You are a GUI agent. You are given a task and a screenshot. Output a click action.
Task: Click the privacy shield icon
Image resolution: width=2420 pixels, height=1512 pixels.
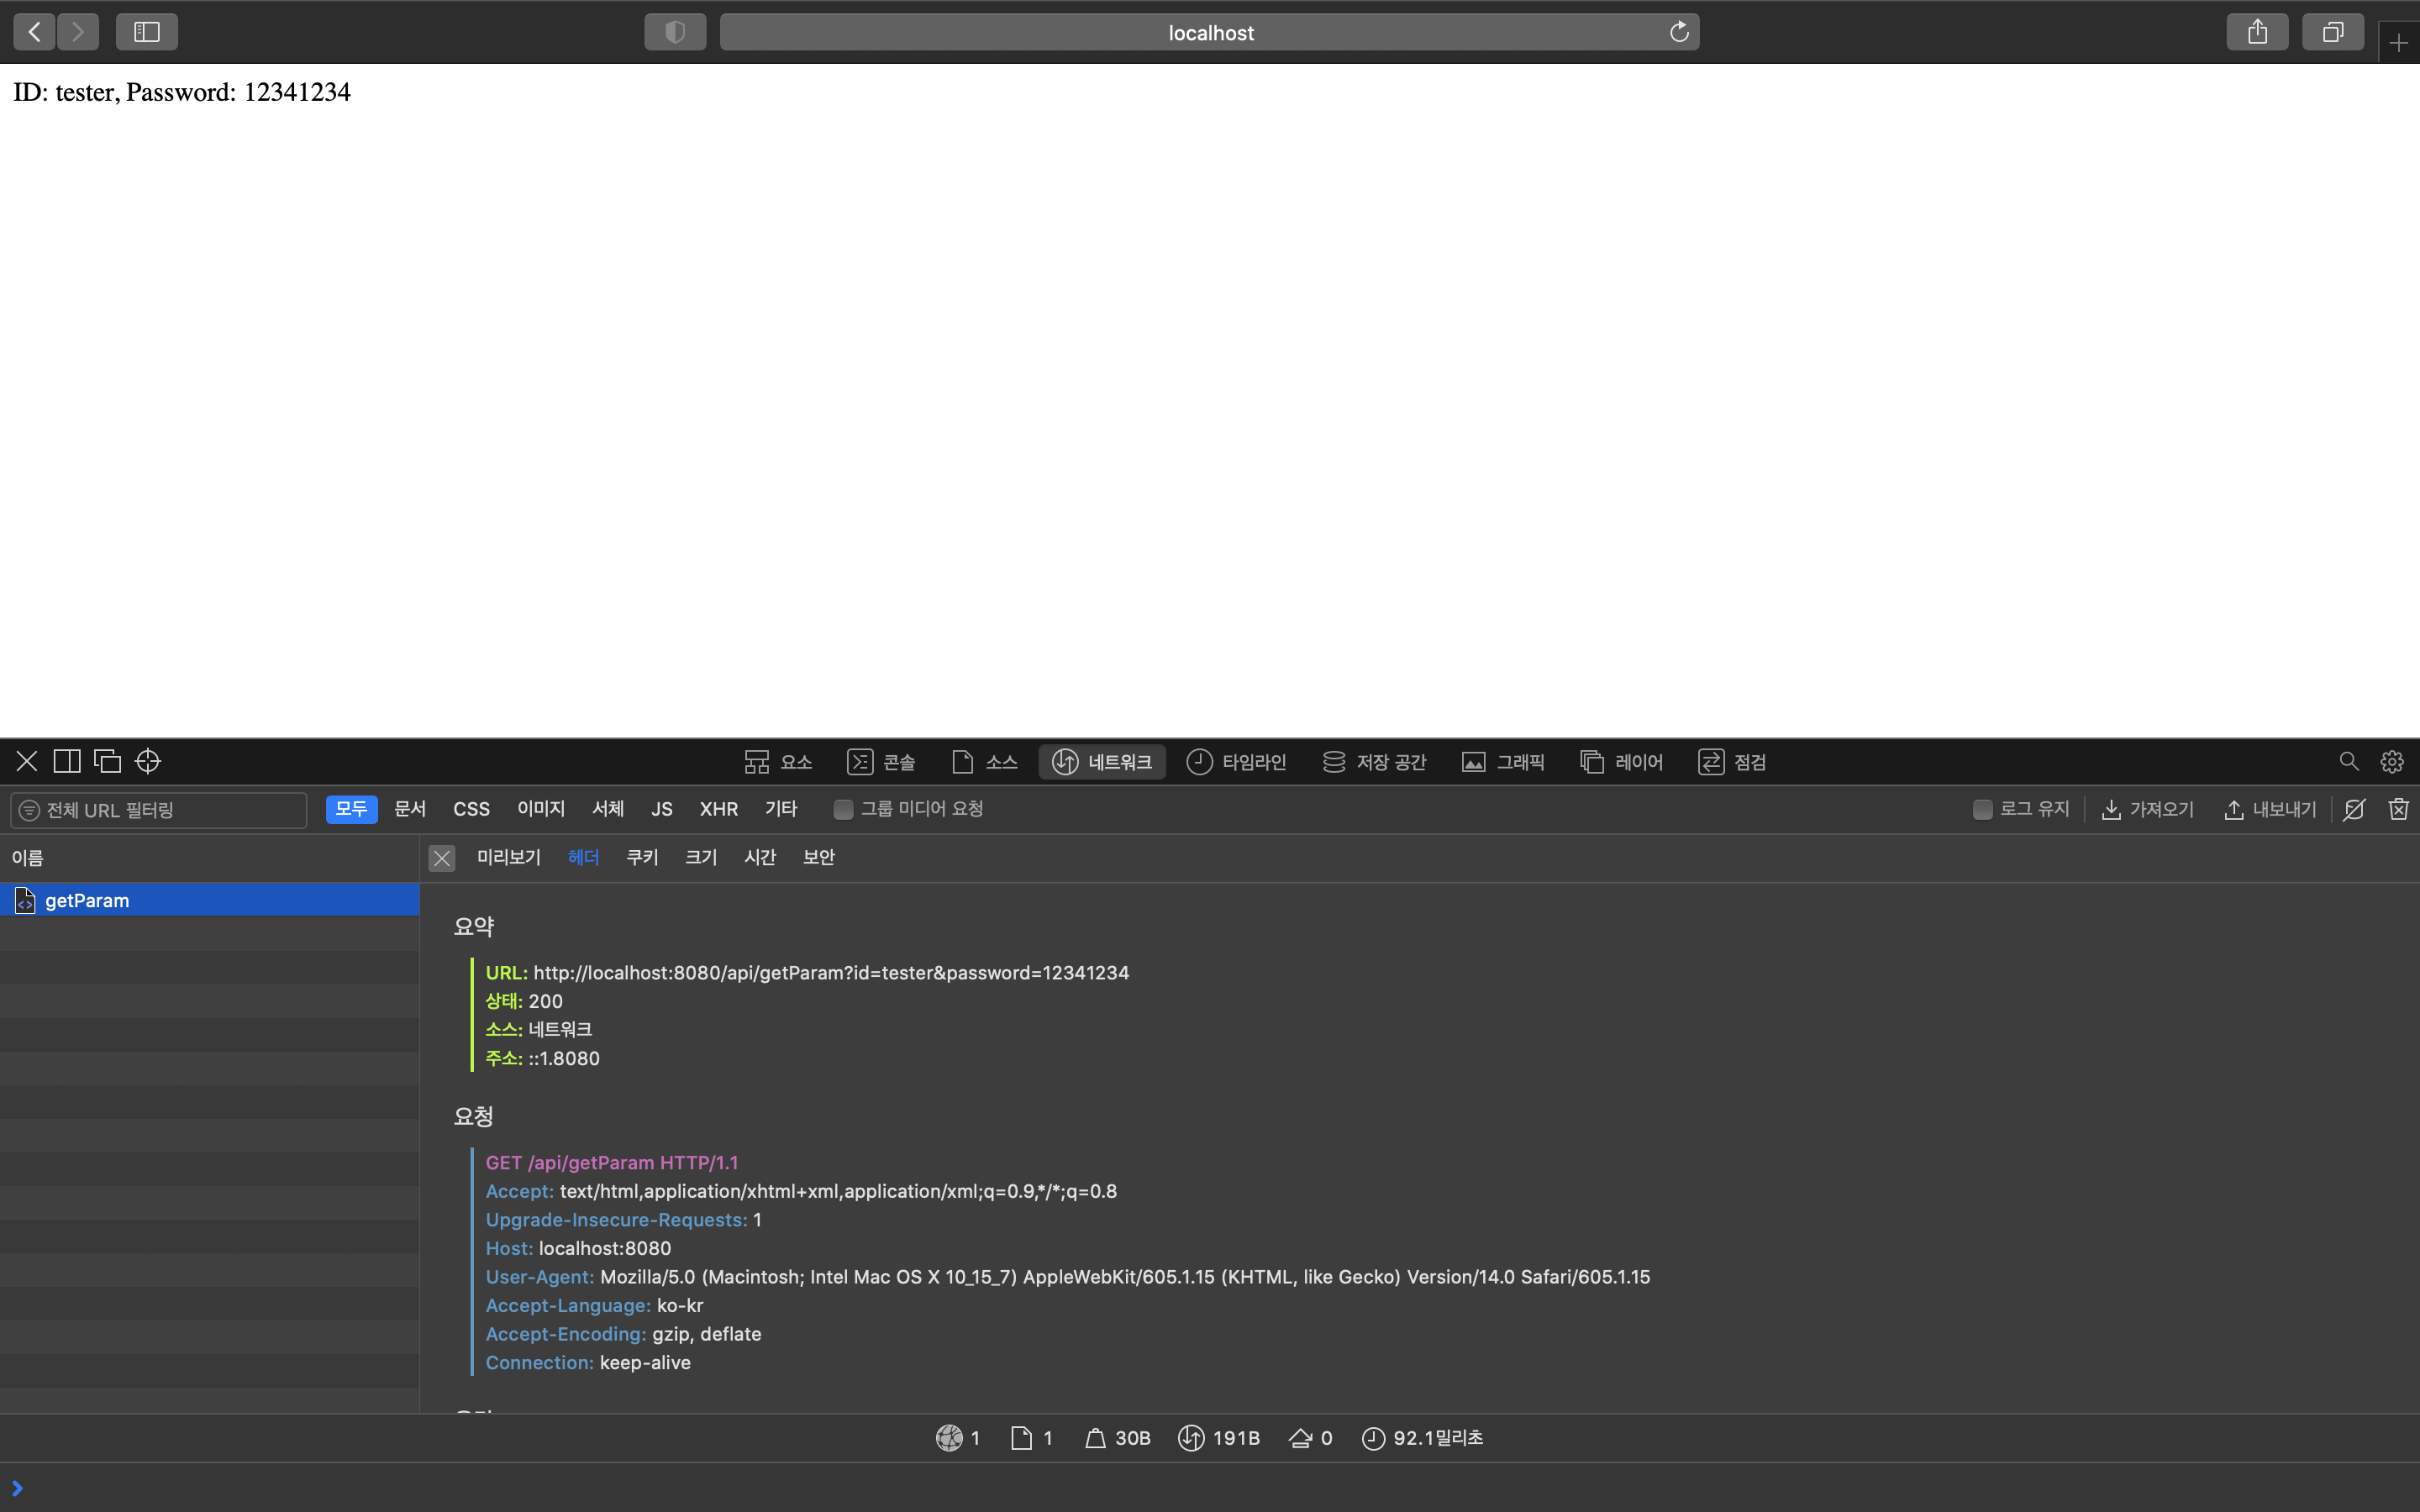[675, 32]
